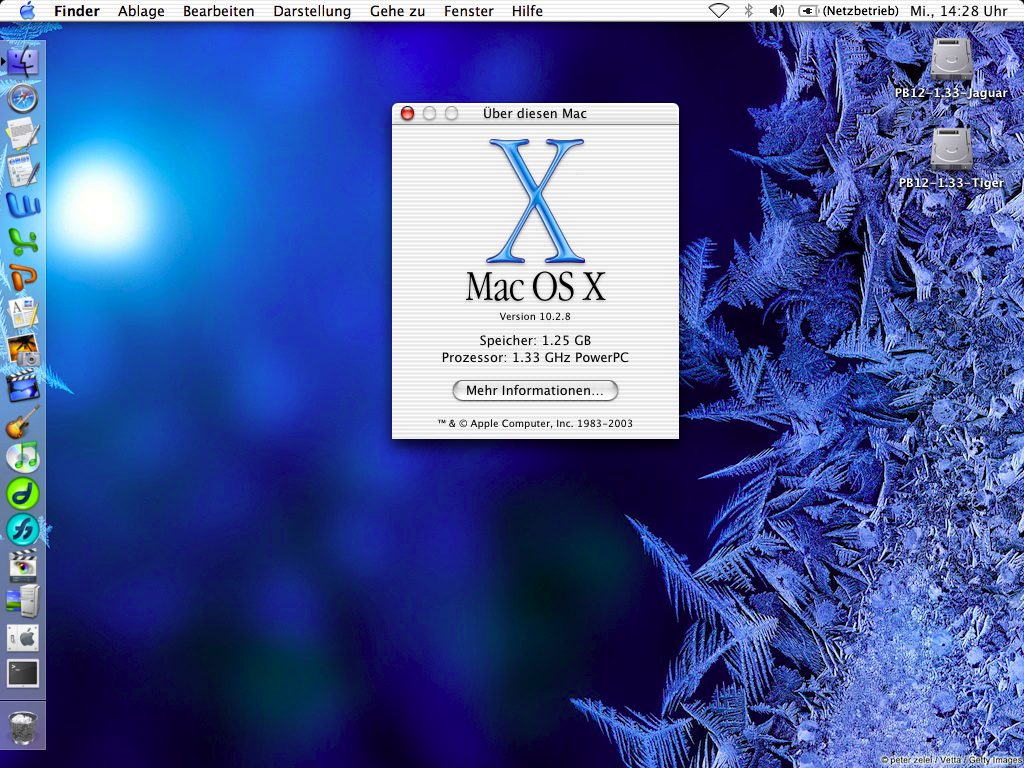Click the Mehr Informationen button
The width and height of the screenshot is (1024, 768).
click(535, 390)
